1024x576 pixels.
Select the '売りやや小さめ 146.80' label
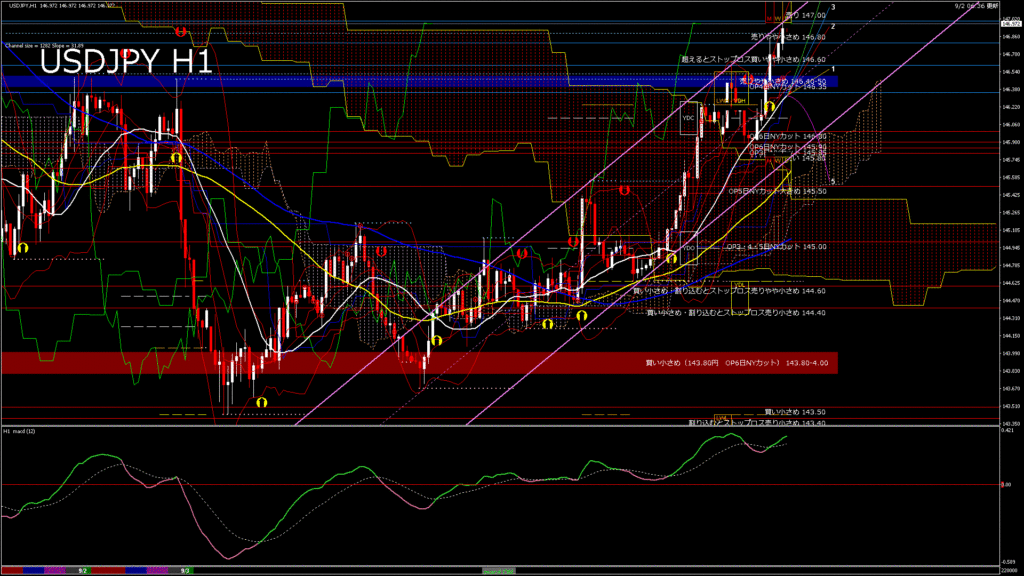tap(788, 37)
